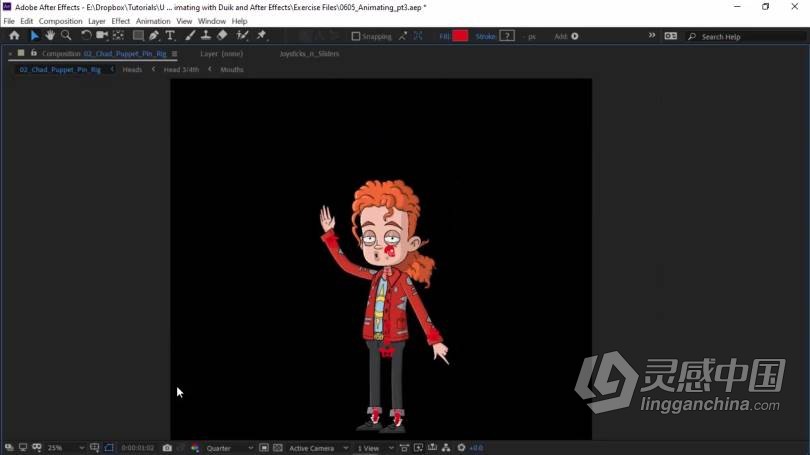Switch to the Joysticks_n_Sliders tab
The height and width of the screenshot is (455, 810).
[309, 54]
